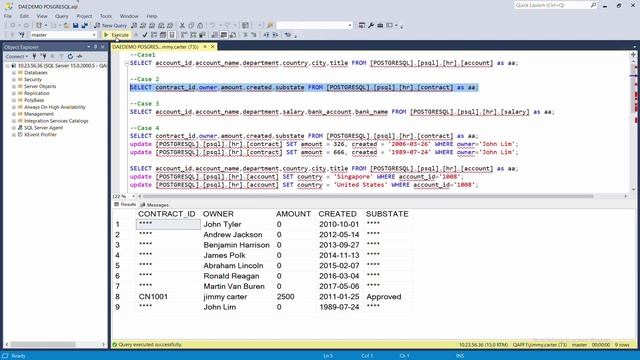Switch to the Results tab

[125, 204]
